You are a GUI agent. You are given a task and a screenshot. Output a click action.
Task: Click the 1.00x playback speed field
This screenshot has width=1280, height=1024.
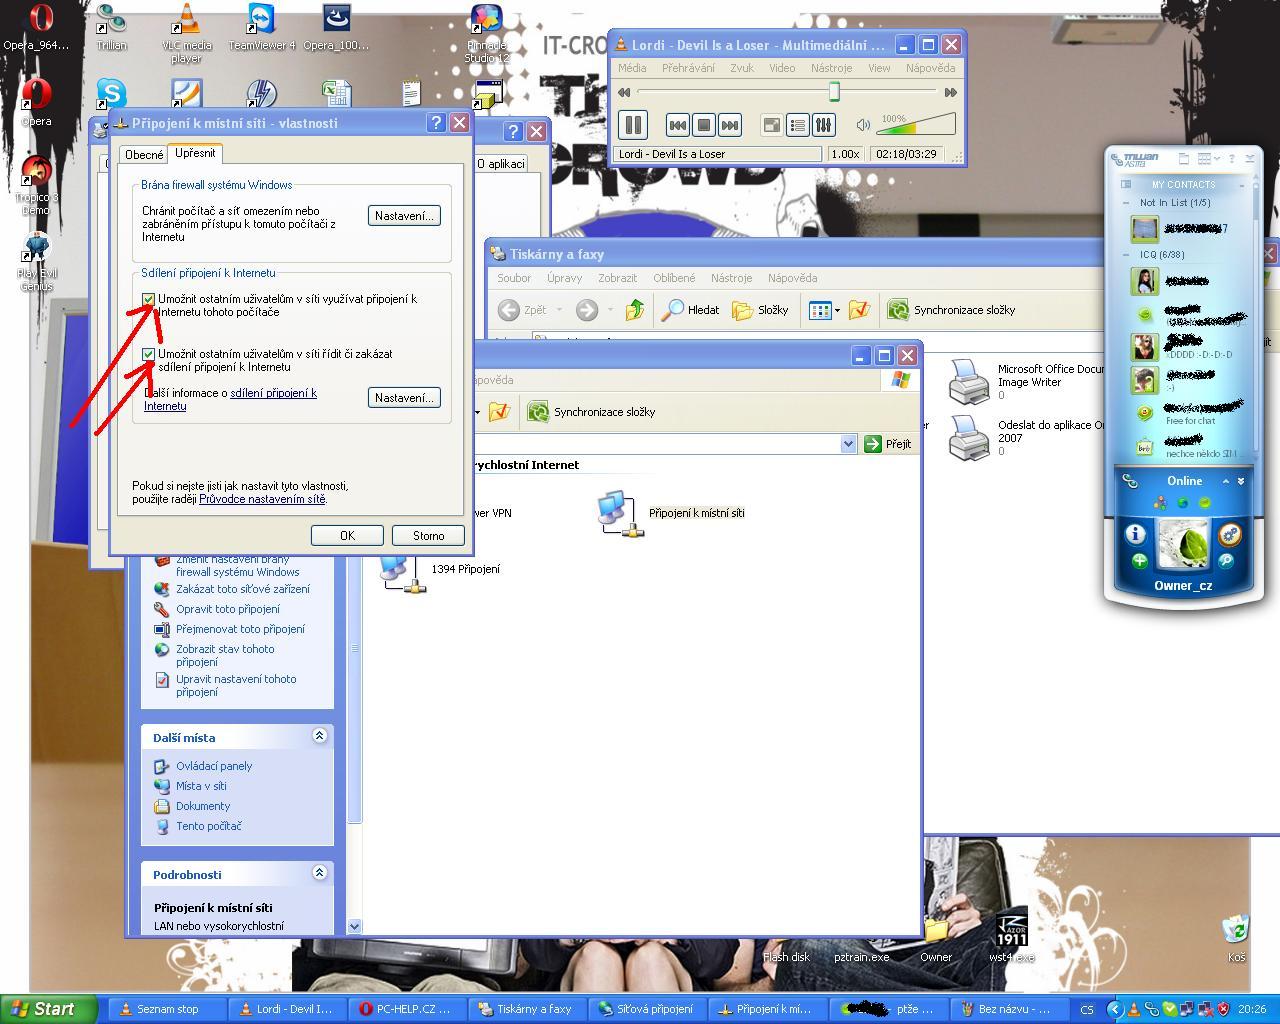(845, 154)
